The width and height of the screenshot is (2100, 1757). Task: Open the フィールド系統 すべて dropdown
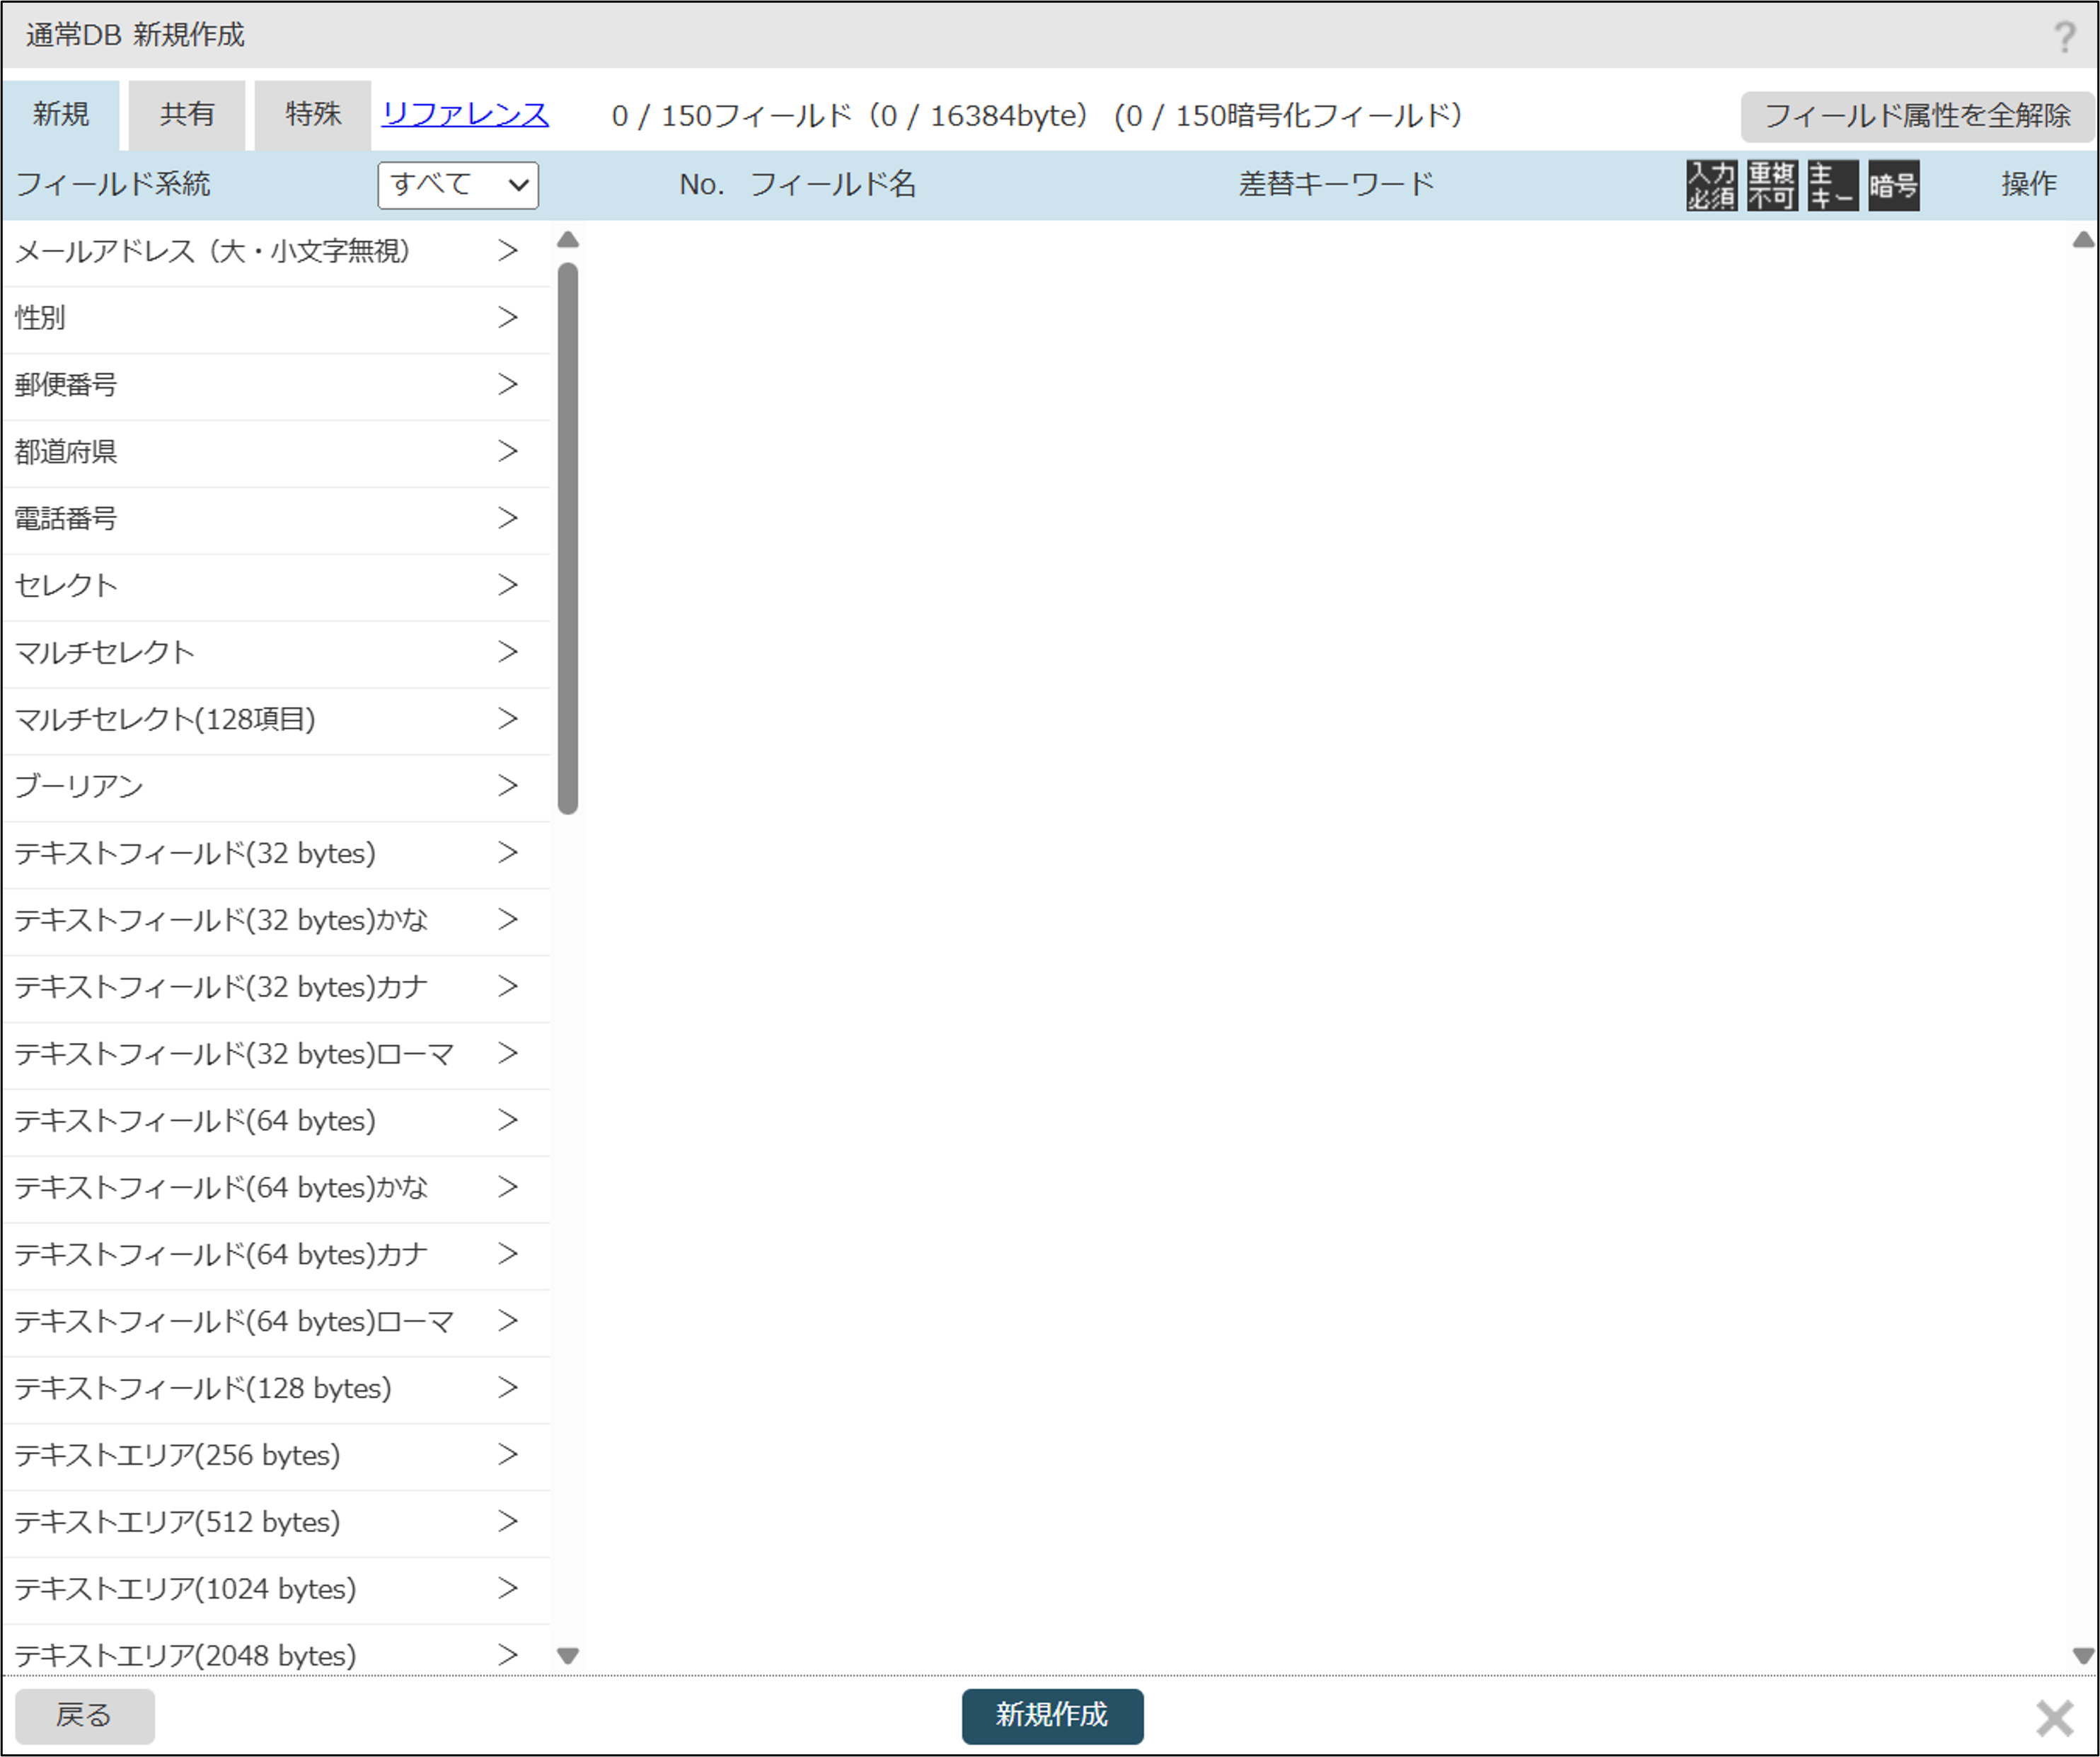458,185
